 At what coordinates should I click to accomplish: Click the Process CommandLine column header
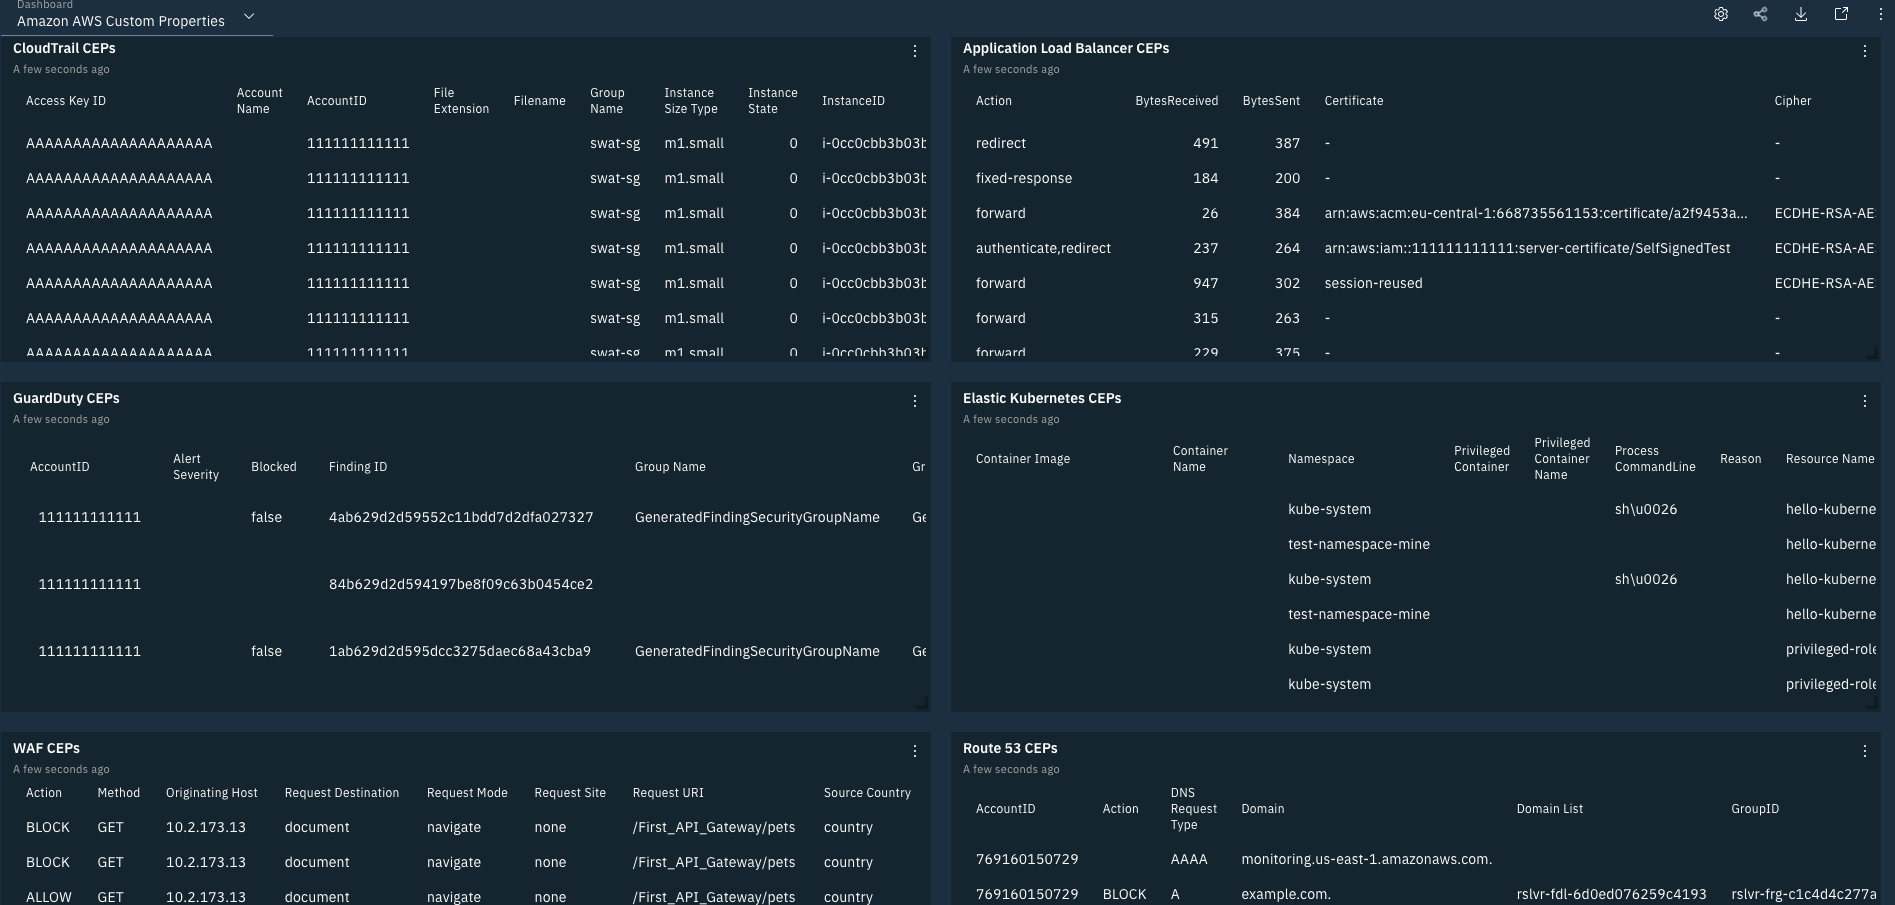1655,459
